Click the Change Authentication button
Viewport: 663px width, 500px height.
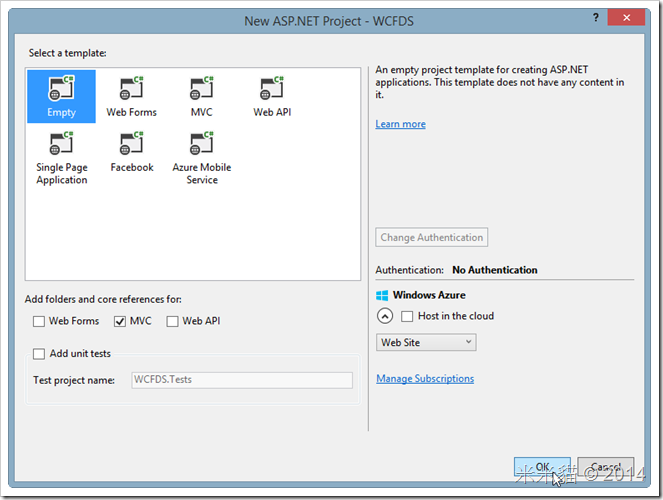pos(431,237)
